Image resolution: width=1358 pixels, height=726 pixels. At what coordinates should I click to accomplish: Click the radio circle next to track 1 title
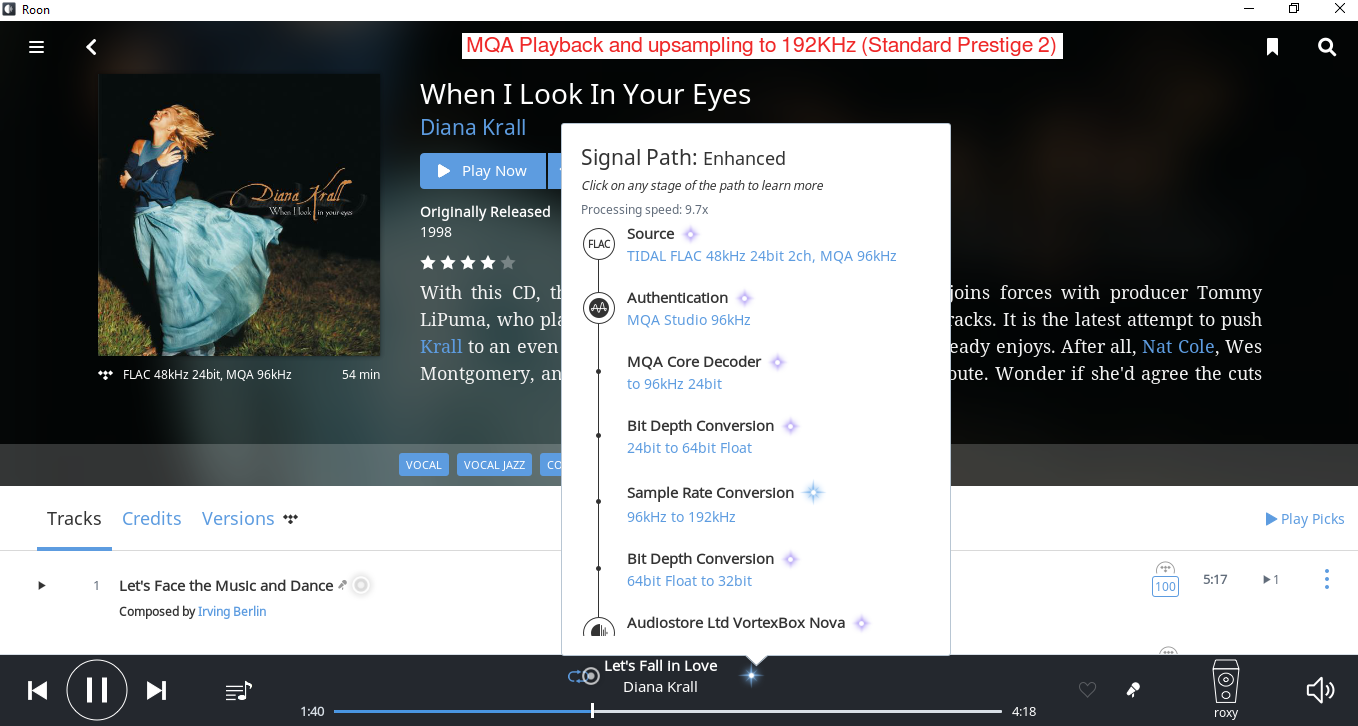[361, 585]
